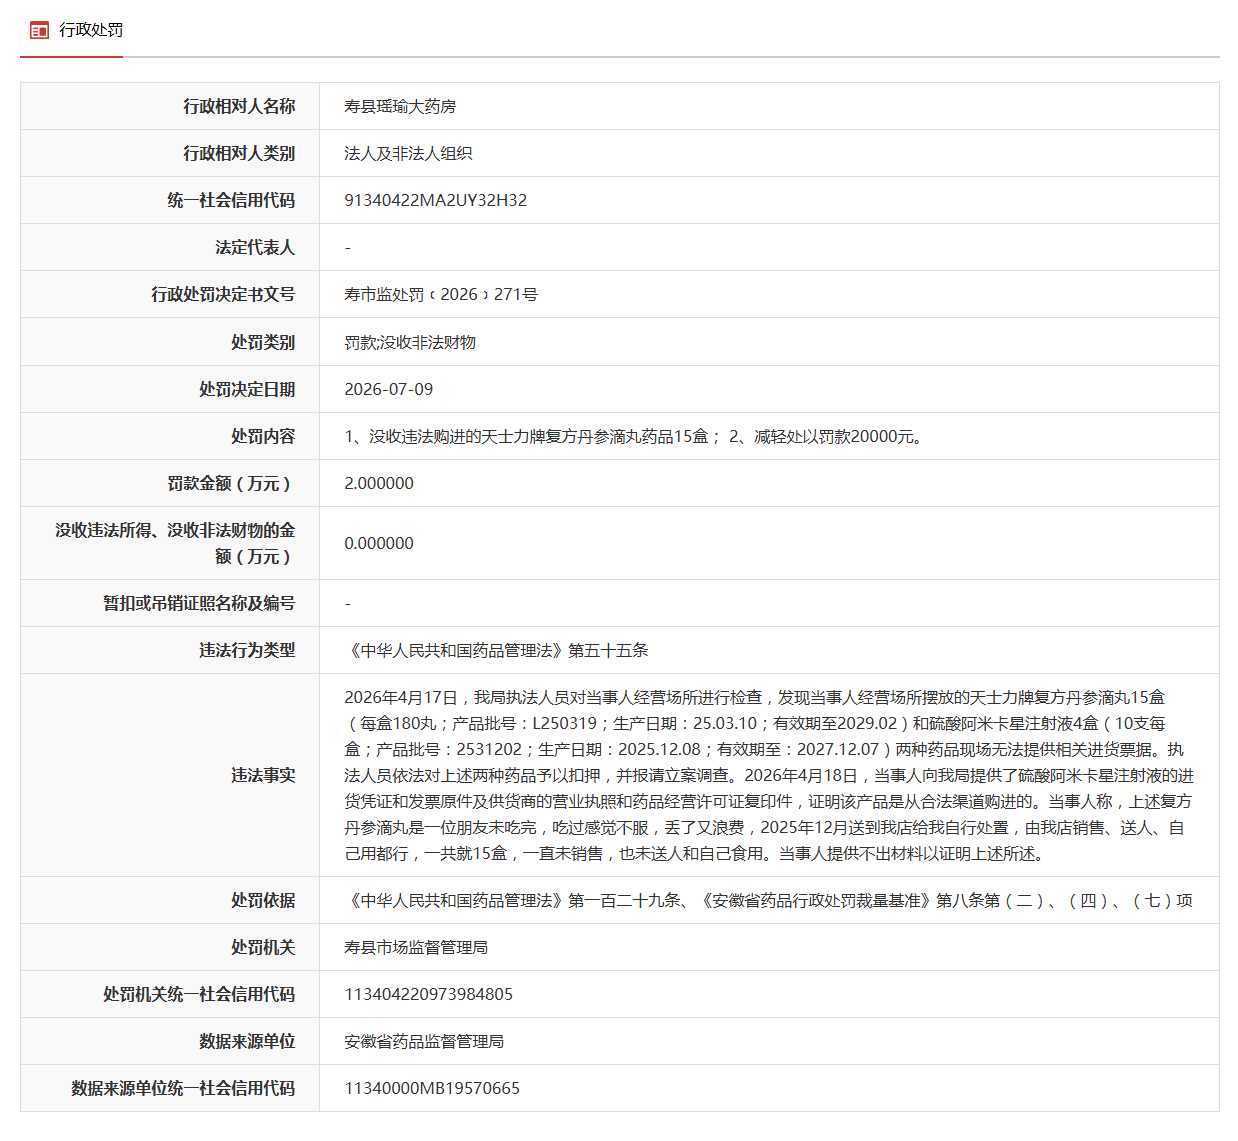This screenshot has width=1238, height=1141.
Task: Click the label 处罚内容
Action: (x=263, y=436)
